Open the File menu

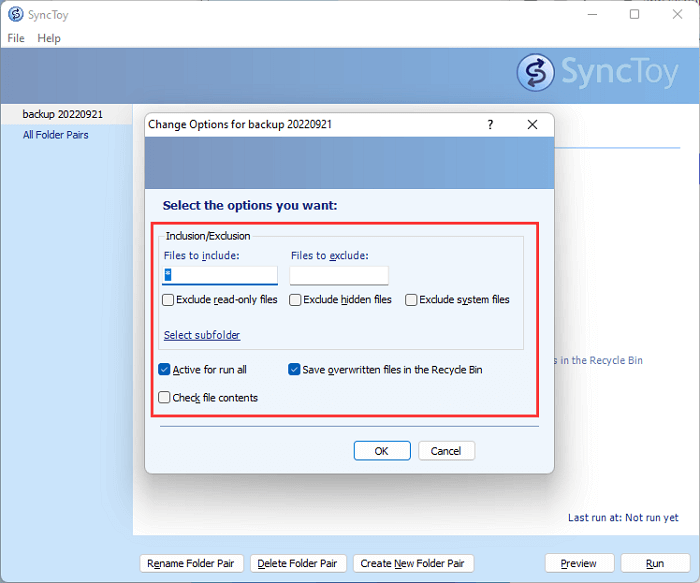16,38
